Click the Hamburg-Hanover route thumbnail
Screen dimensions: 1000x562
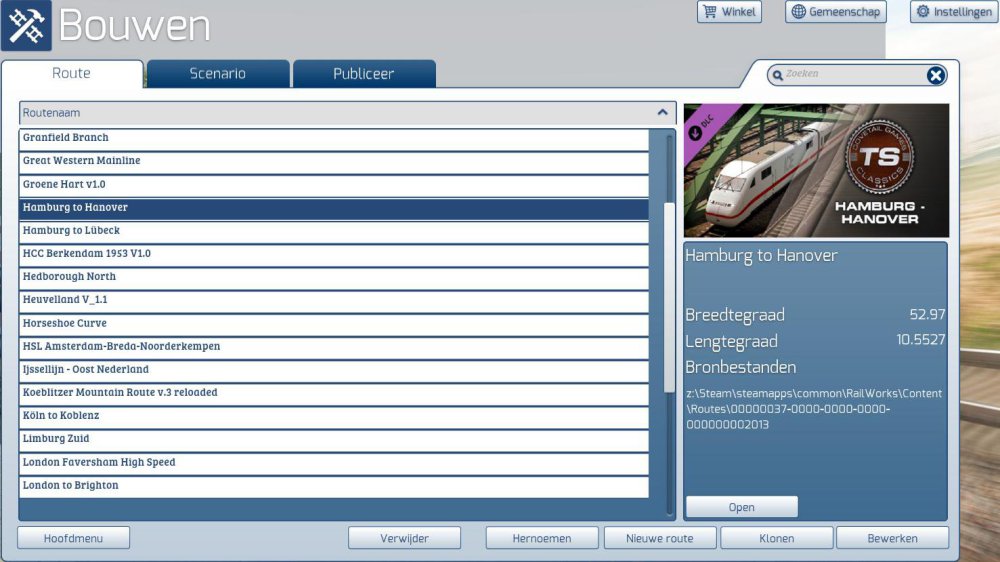point(816,170)
